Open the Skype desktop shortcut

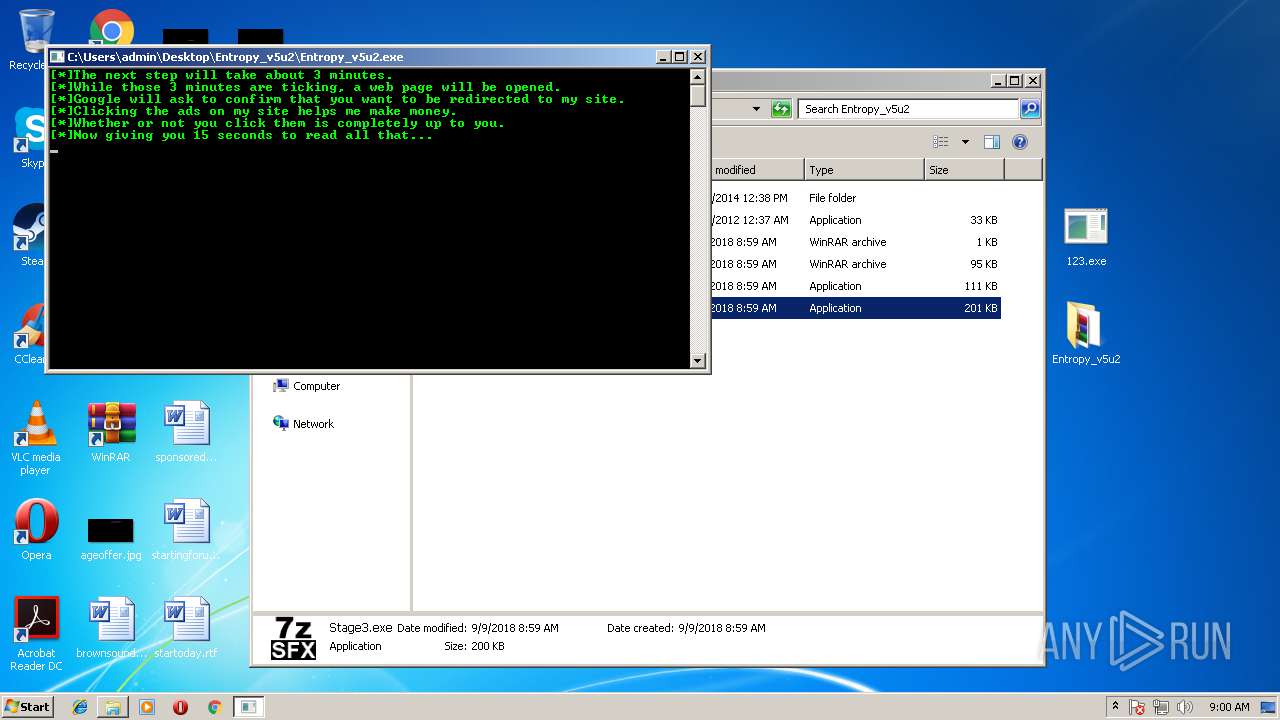tap(28, 138)
